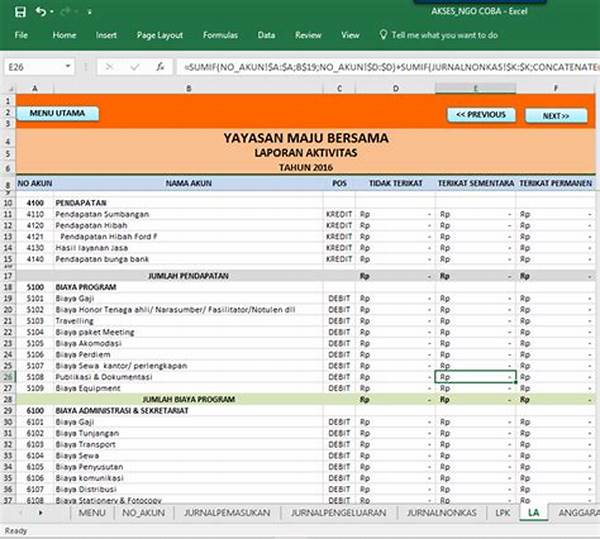Image resolution: width=600 pixels, height=539 pixels.
Task: Click the Tell me what you want search field
Action: [x=445, y=35]
